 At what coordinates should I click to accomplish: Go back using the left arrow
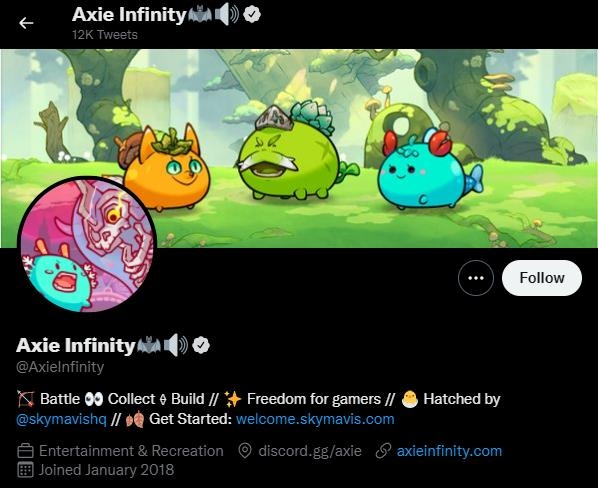[26, 23]
